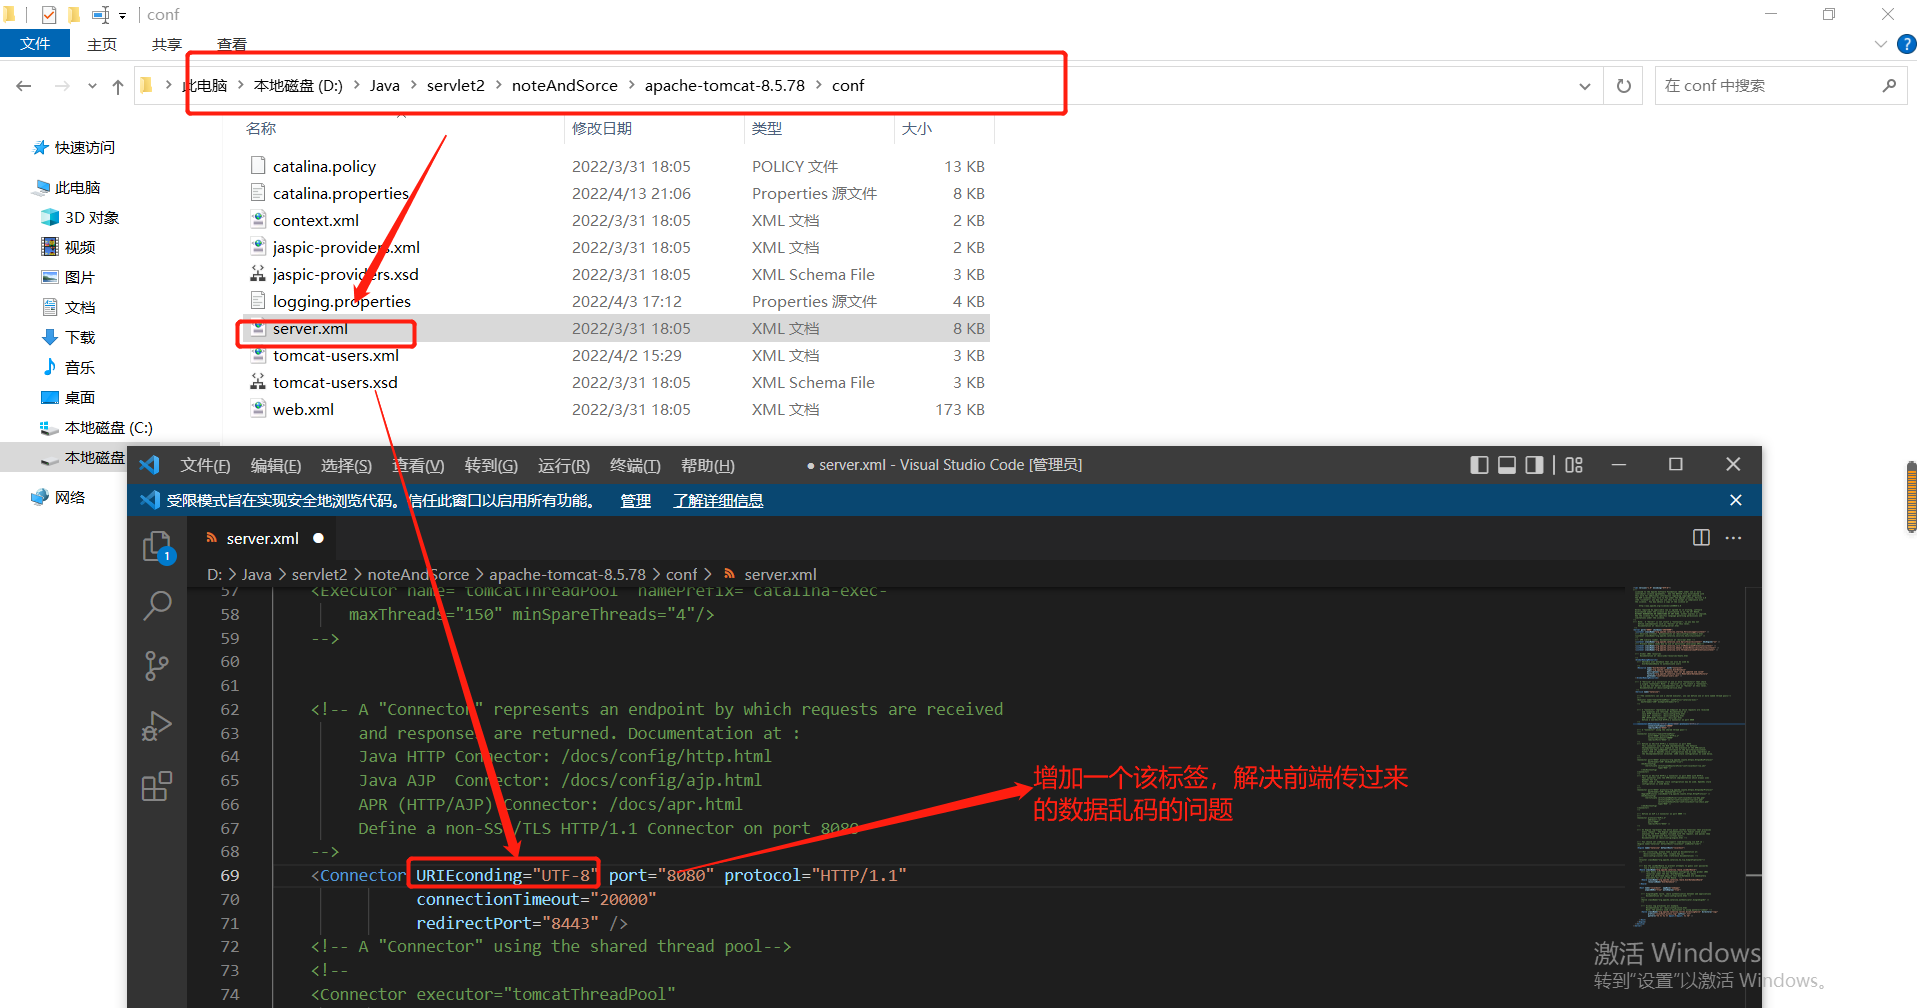Screen dimensions: 1917x1008
Task: Open VS Code 文件(F) menu
Action: click(205, 465)
